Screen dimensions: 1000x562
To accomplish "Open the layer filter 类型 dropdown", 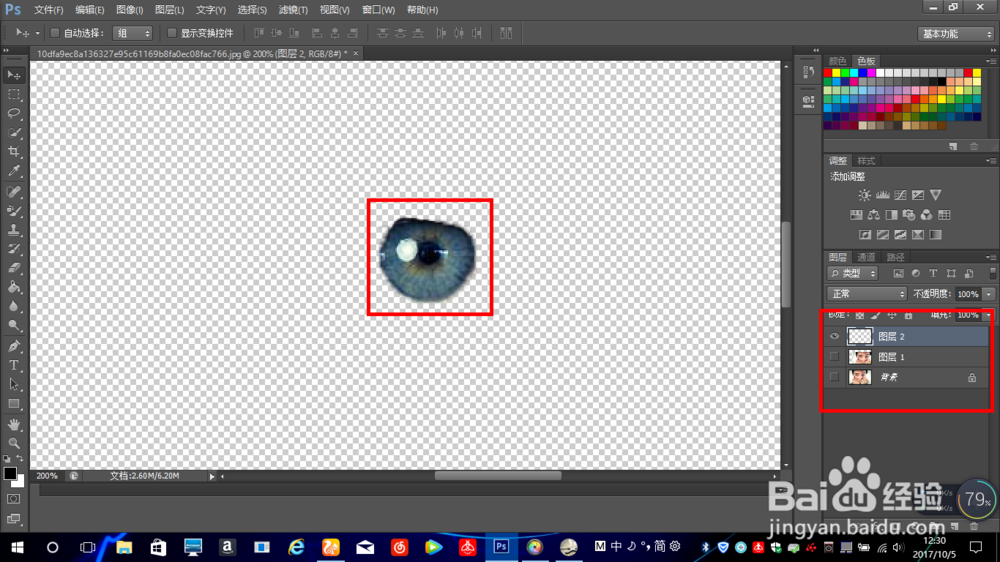I will (x=853, y=274).
